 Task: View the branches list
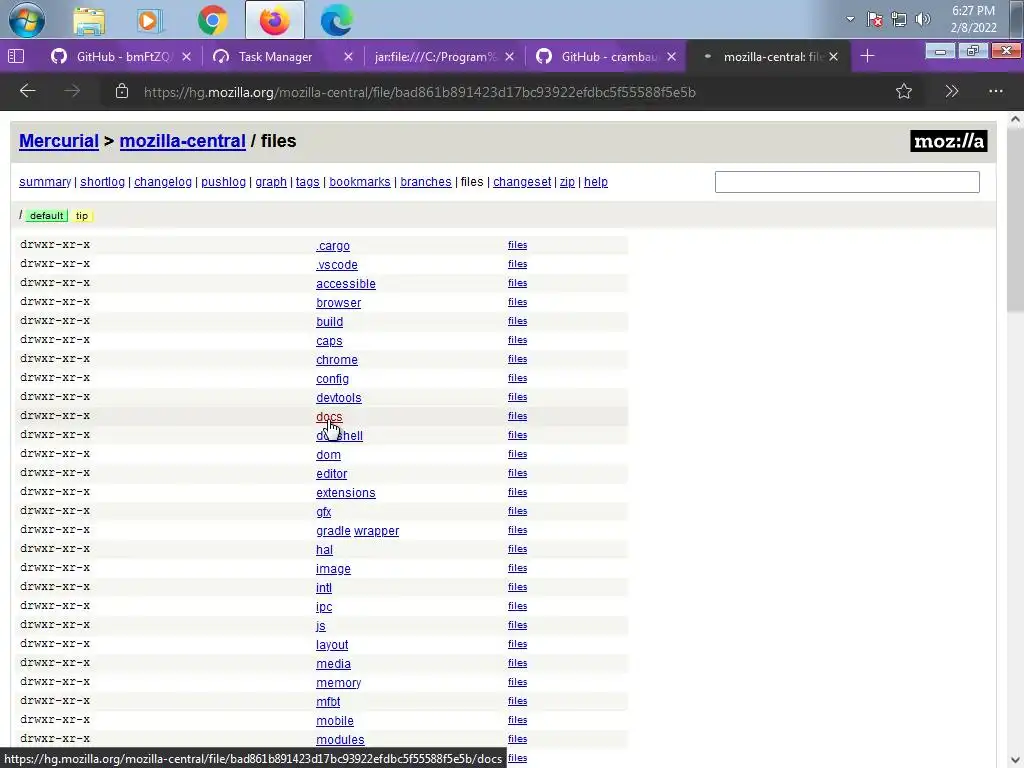(x=426, y=182)
